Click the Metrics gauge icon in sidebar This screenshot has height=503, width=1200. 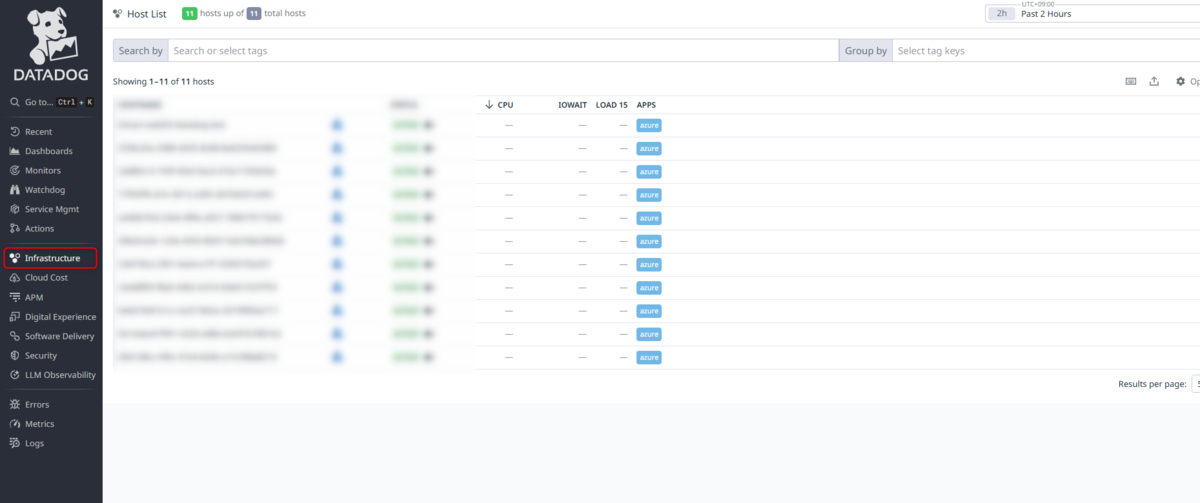(x=14, y=424)
